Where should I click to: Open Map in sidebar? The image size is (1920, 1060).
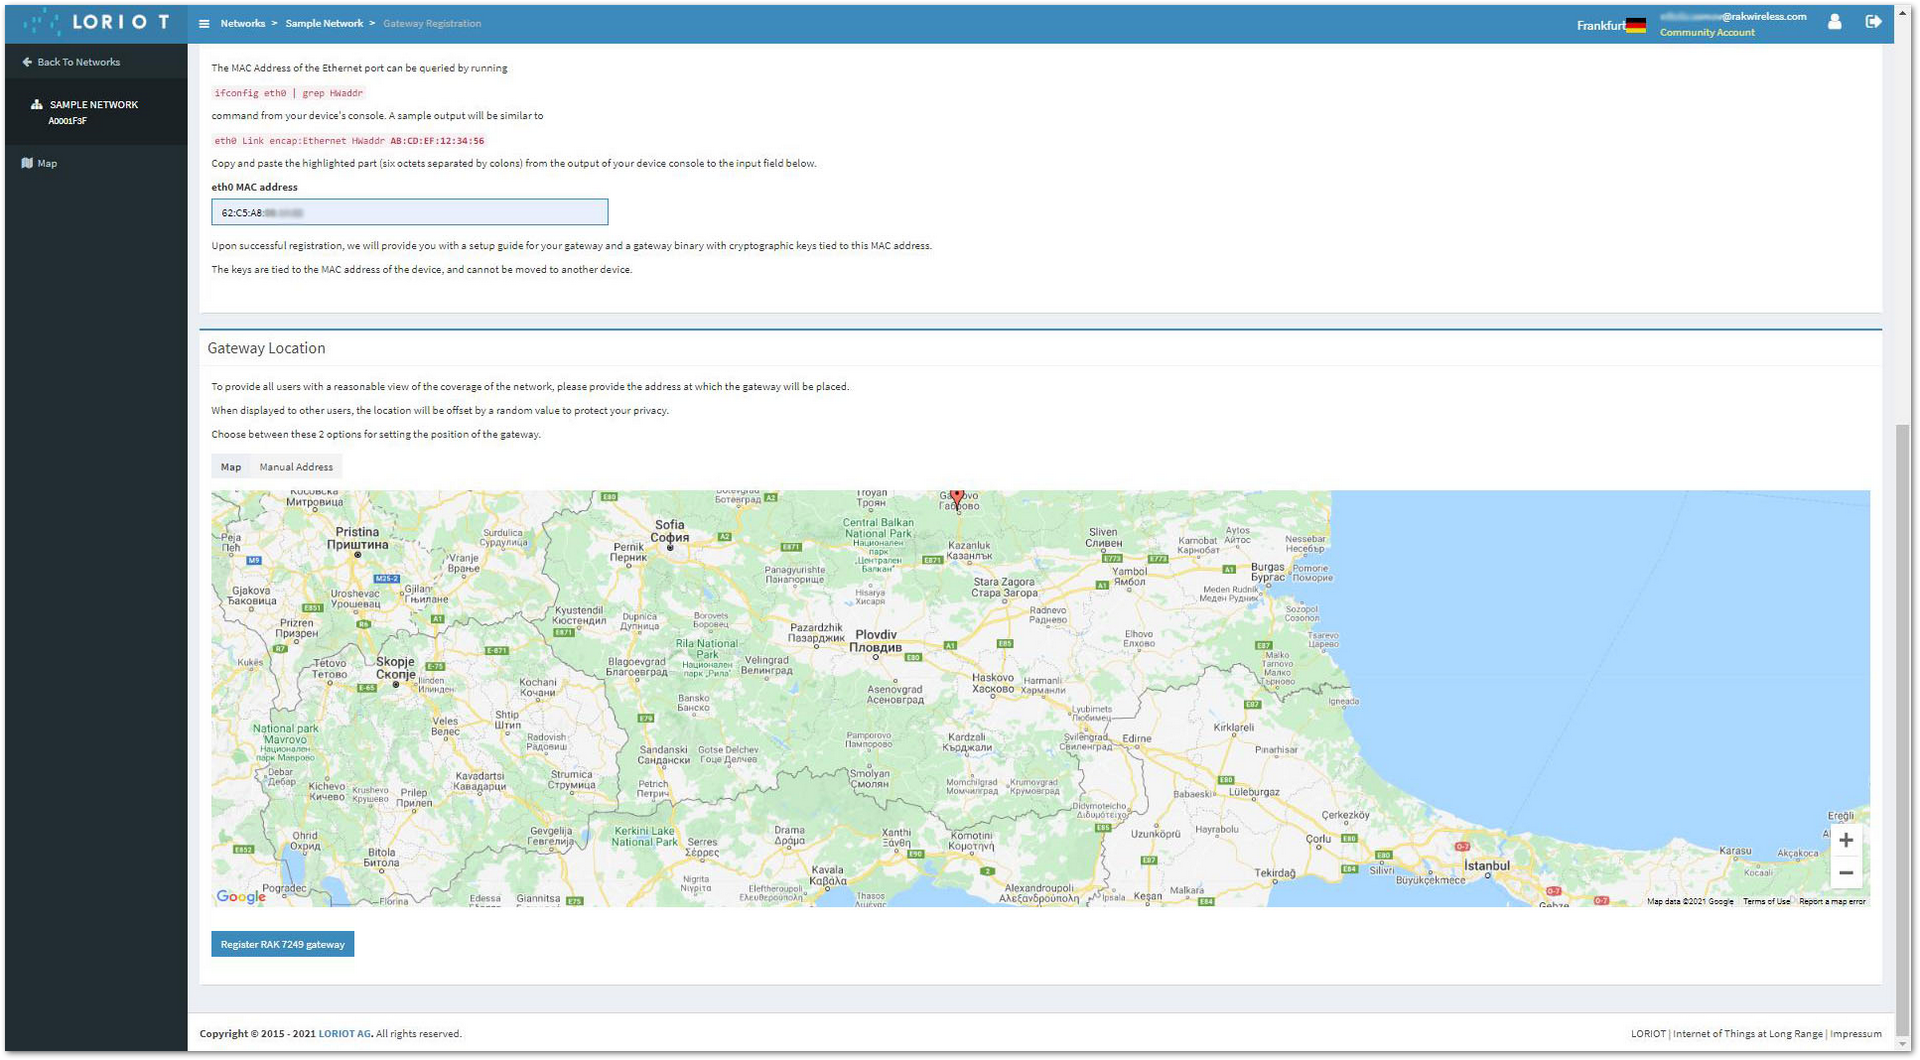pyautogui.click(x=40, y=163)
